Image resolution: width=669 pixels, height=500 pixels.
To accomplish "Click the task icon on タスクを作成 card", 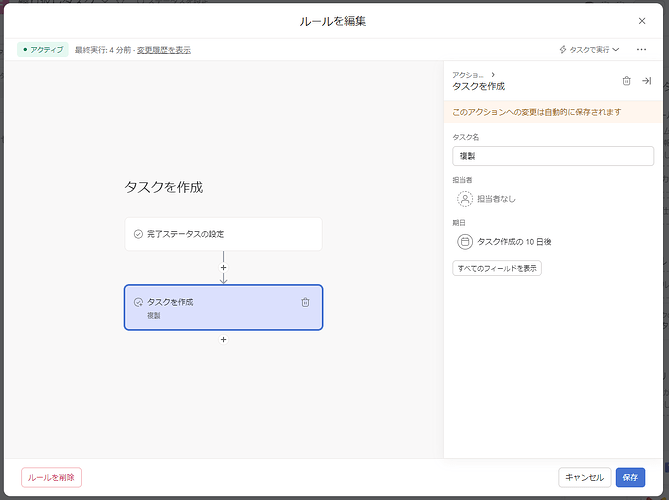I will [138, 302].
